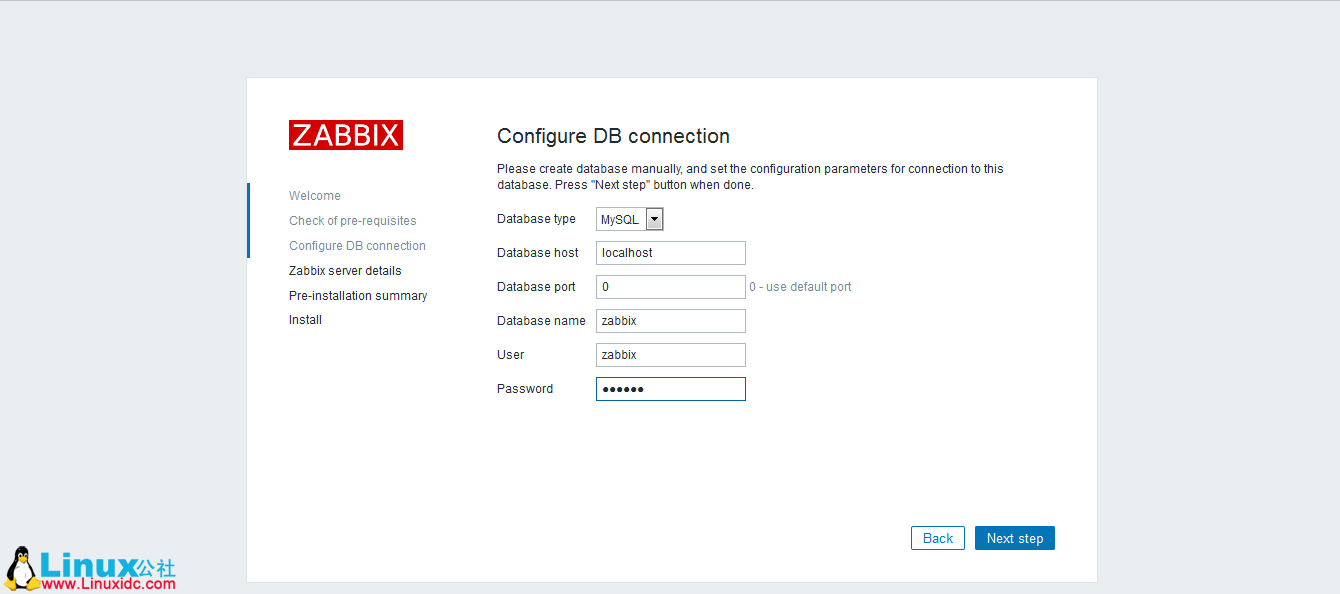Click the Welcome step in the sidebar
Viewport: 1340px width, 594px height.
pyautogui.click(x=314, y=195)
